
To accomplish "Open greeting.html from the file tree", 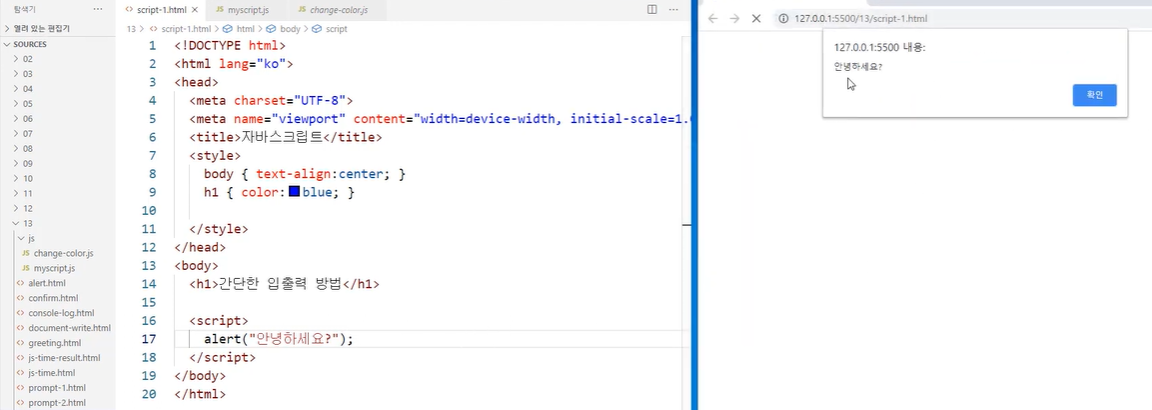I will pyautogui.click(x=57, y=342).
